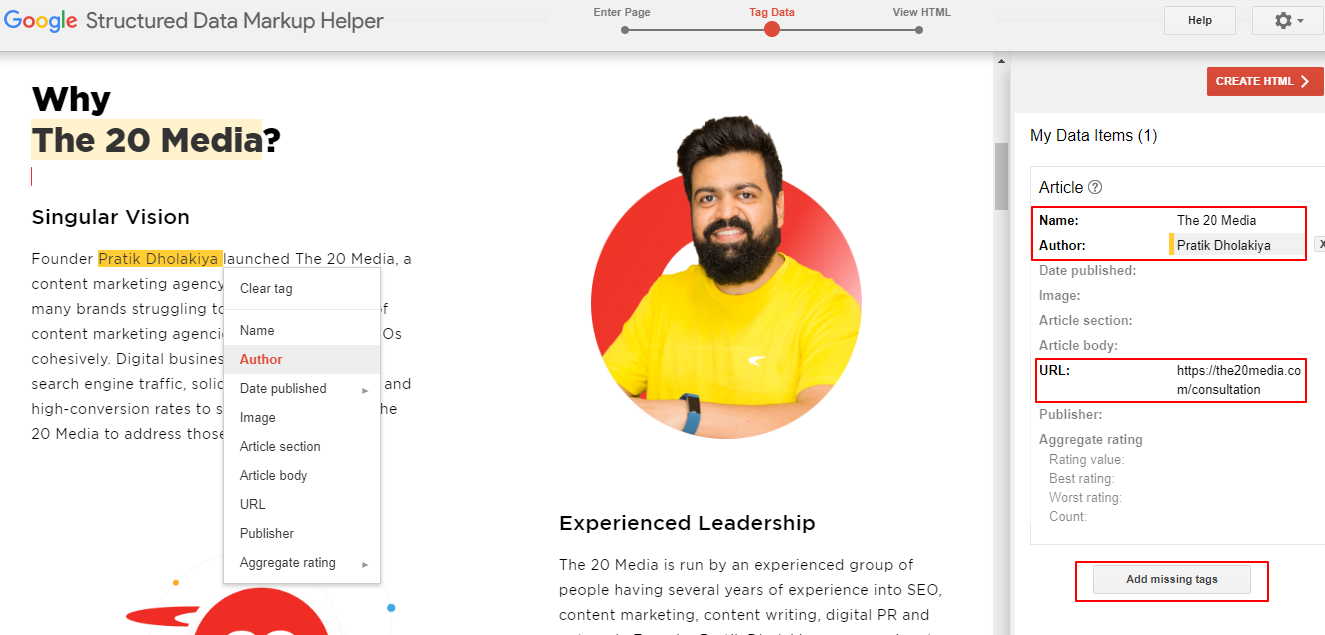
Task: Click the 'Worst rating:' field label
Action: coord(1086,498)
